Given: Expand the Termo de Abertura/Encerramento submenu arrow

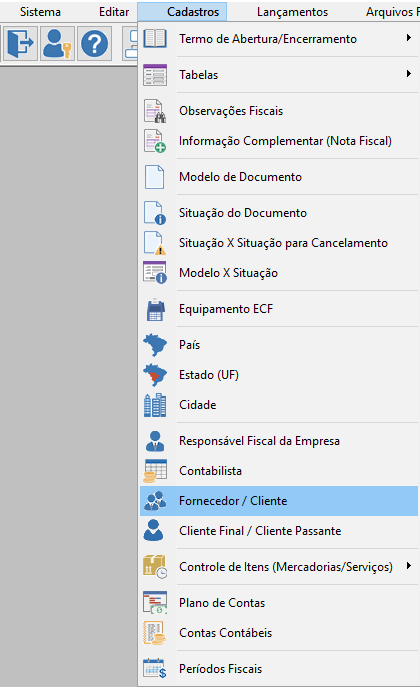Looking at the screenshot, I should coord(409,38).
